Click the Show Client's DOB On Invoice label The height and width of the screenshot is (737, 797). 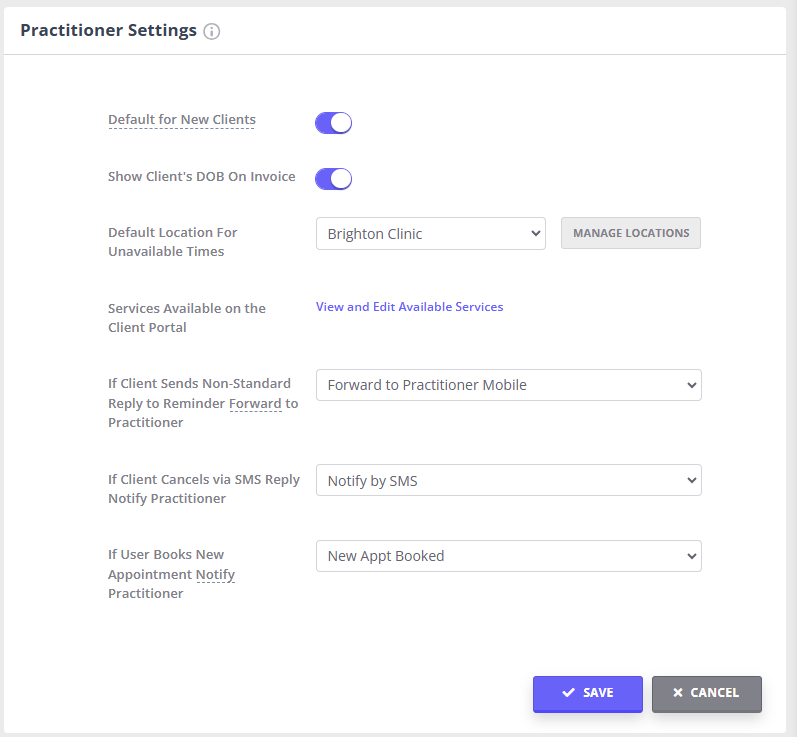pyautogui.click(x=201, y=177)
